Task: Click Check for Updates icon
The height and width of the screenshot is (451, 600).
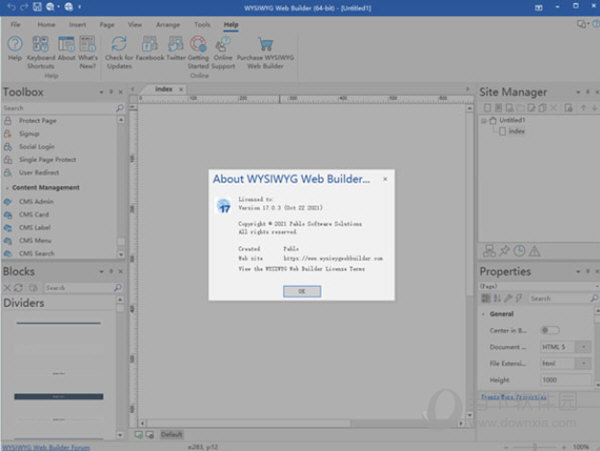Action: [x=119, y=44]
